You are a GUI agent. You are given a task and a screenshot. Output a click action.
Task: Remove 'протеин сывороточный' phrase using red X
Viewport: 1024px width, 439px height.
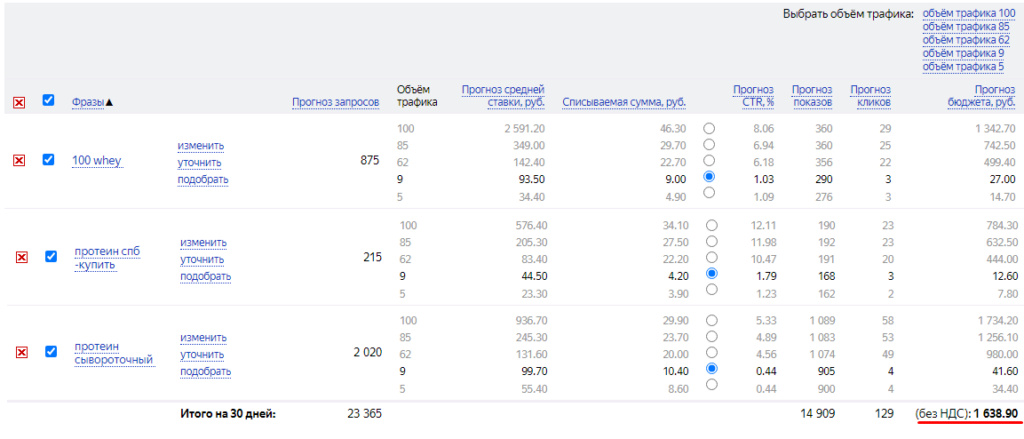(x=19, y=352)
